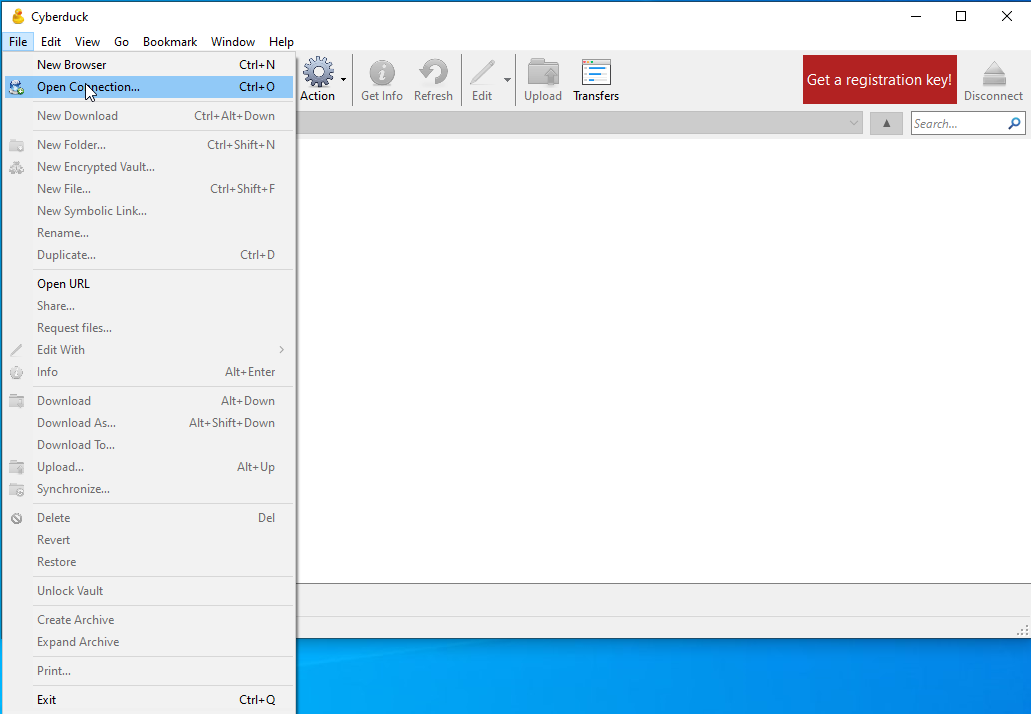Maximize the Cyberduck window
1031x714 pixels.
coord(961,16)
